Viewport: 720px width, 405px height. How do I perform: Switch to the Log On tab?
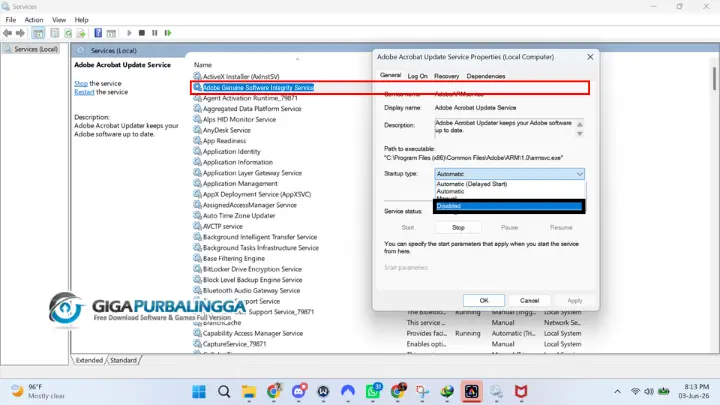[x=417, y=76]
